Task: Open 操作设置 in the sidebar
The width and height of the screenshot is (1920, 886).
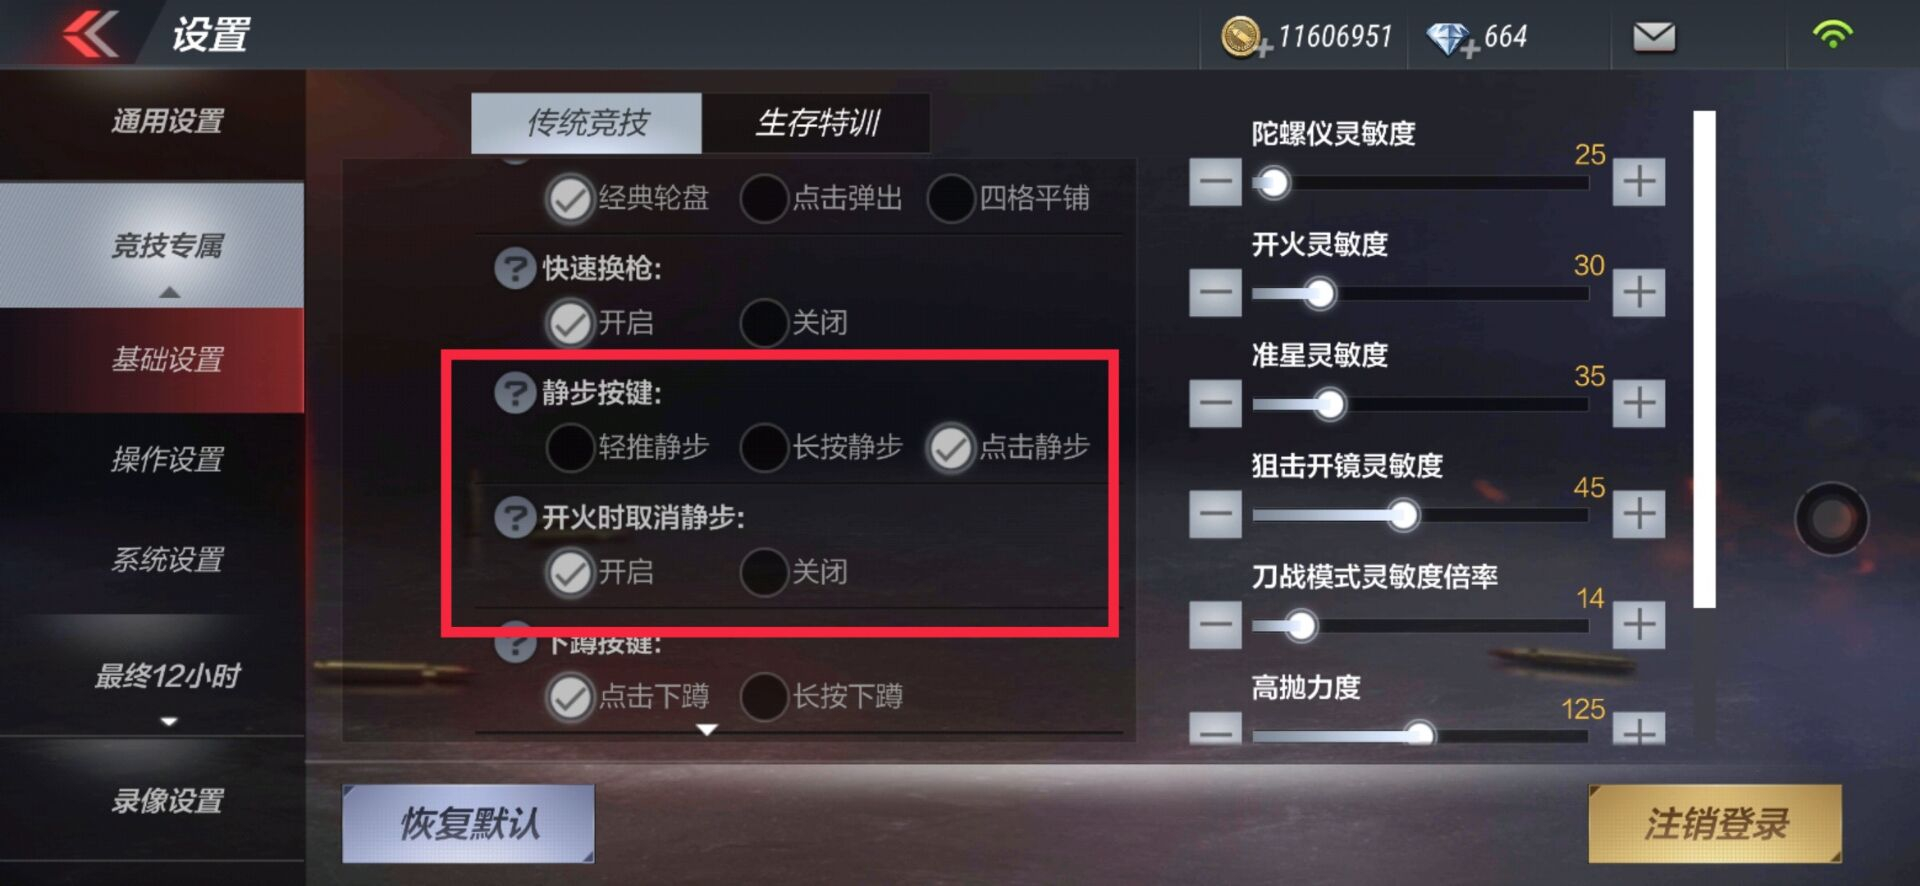Action: [x=167, y=460]
